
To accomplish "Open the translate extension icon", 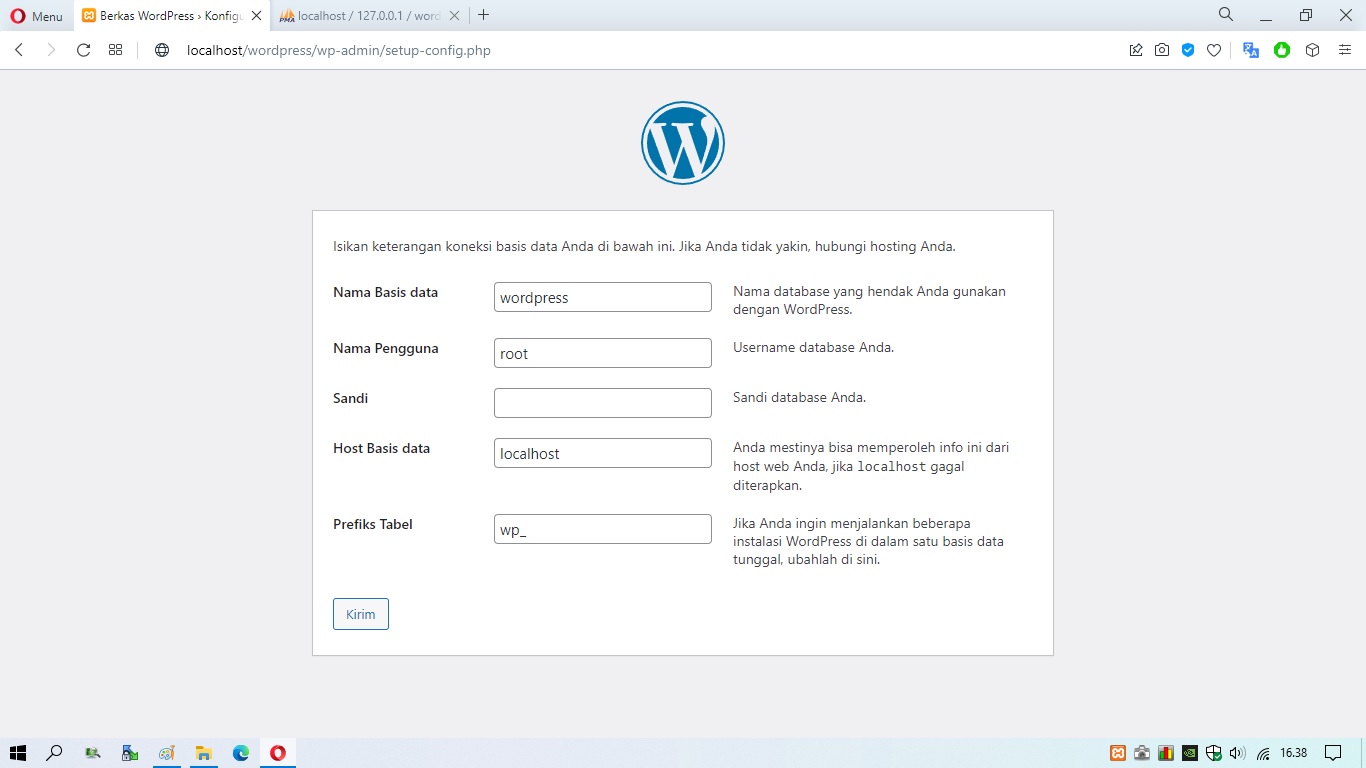I will tap(1251, 50).
